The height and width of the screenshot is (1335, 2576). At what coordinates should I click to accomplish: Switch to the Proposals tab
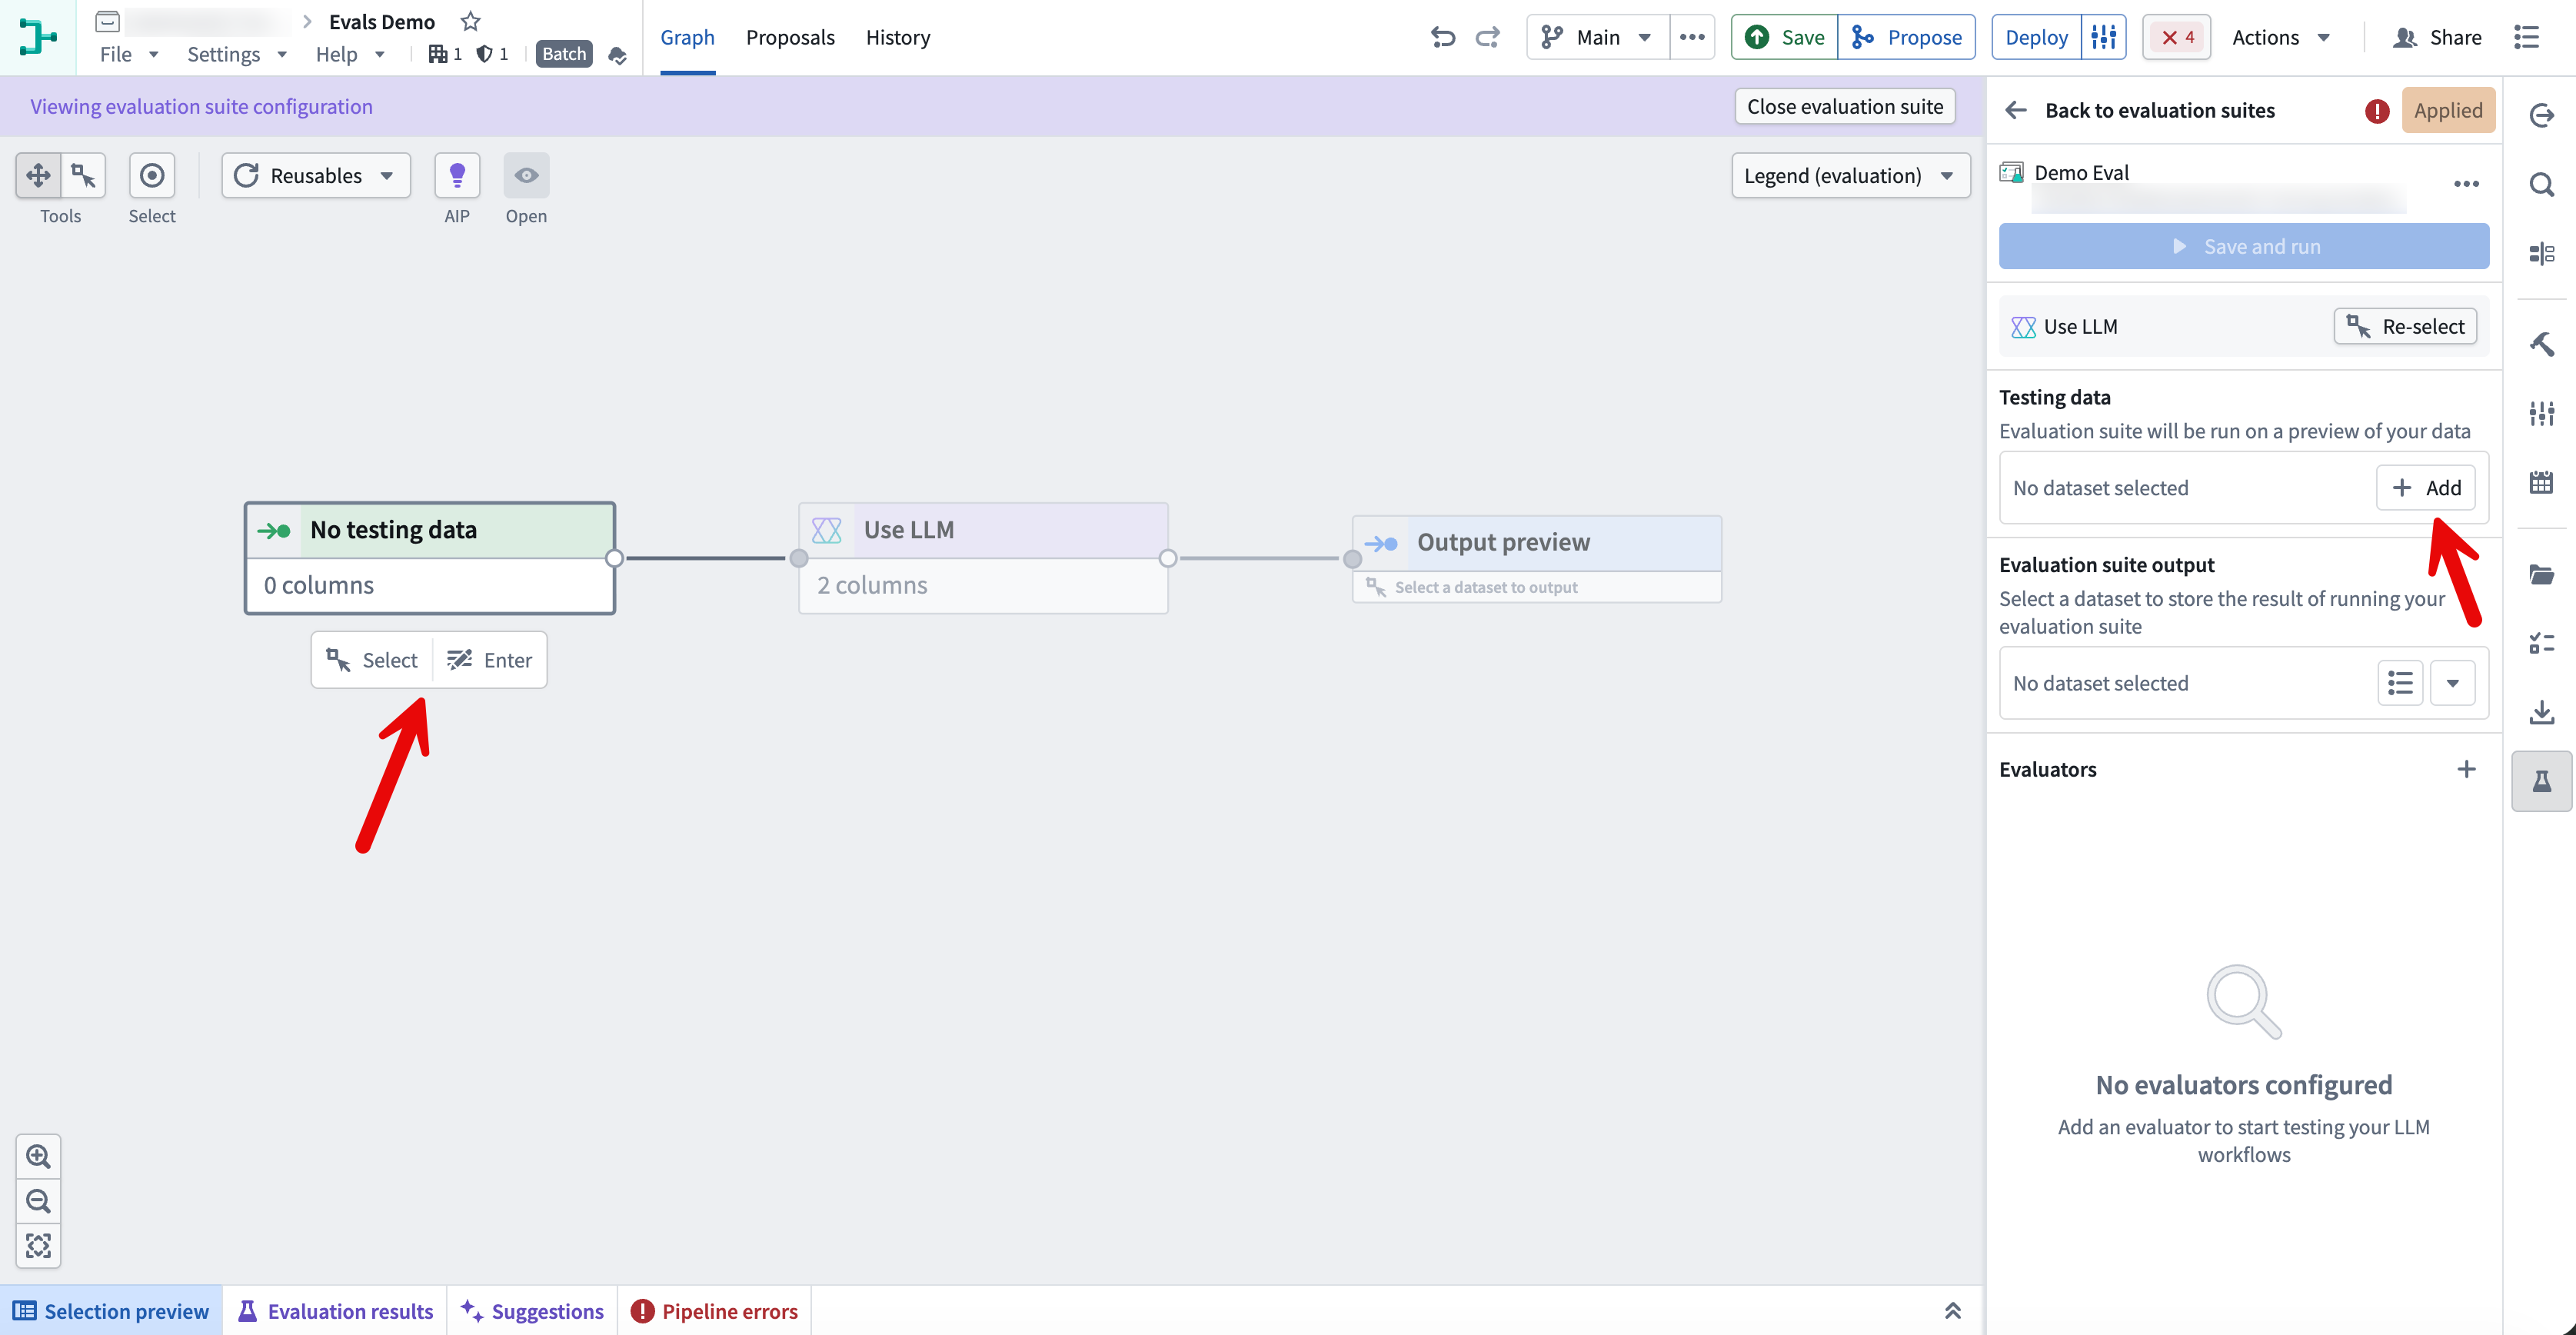(790, 37)
